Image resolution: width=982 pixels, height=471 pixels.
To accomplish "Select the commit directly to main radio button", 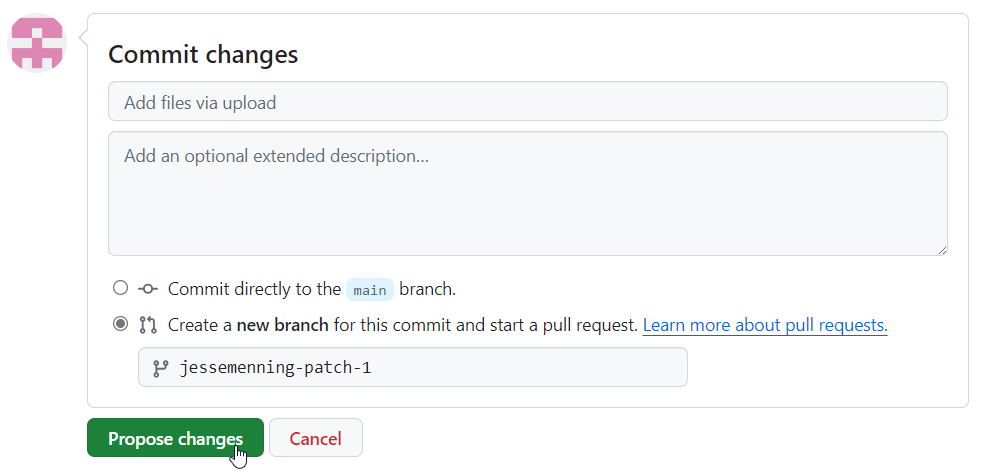I will pyautogui.click(x=121, y=288).
